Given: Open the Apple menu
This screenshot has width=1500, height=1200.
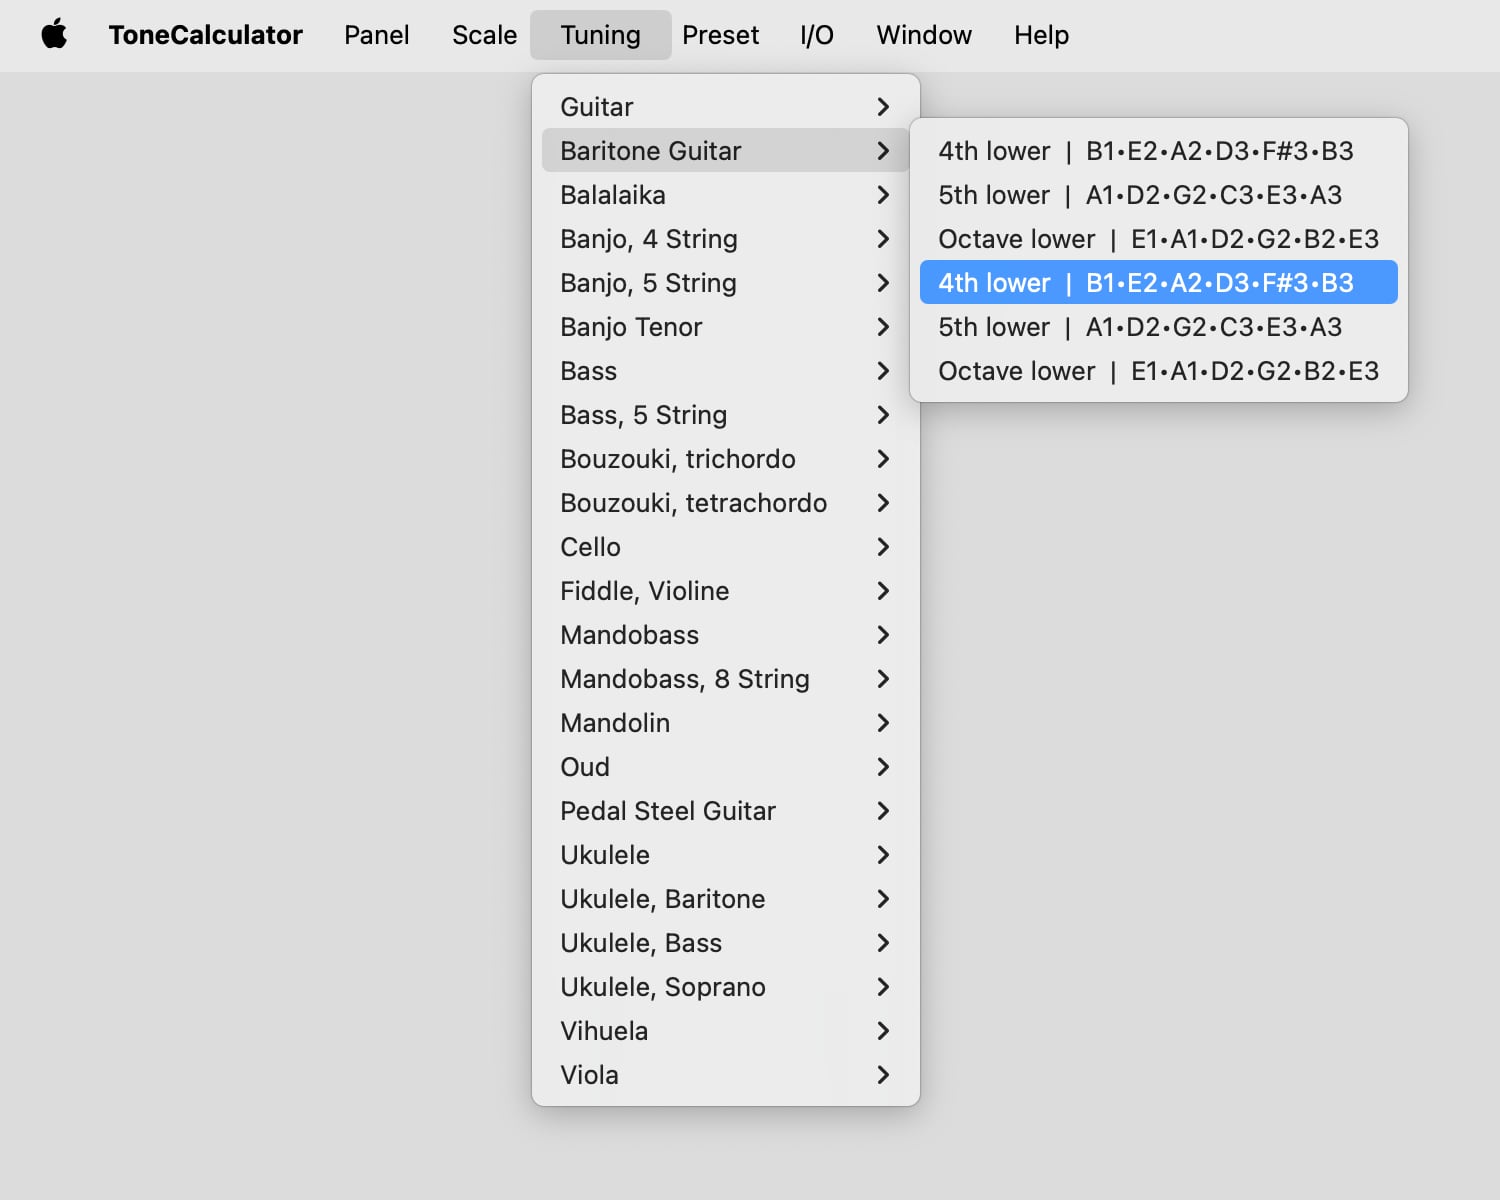Looking at the screenshot, I should pos(54,35).
